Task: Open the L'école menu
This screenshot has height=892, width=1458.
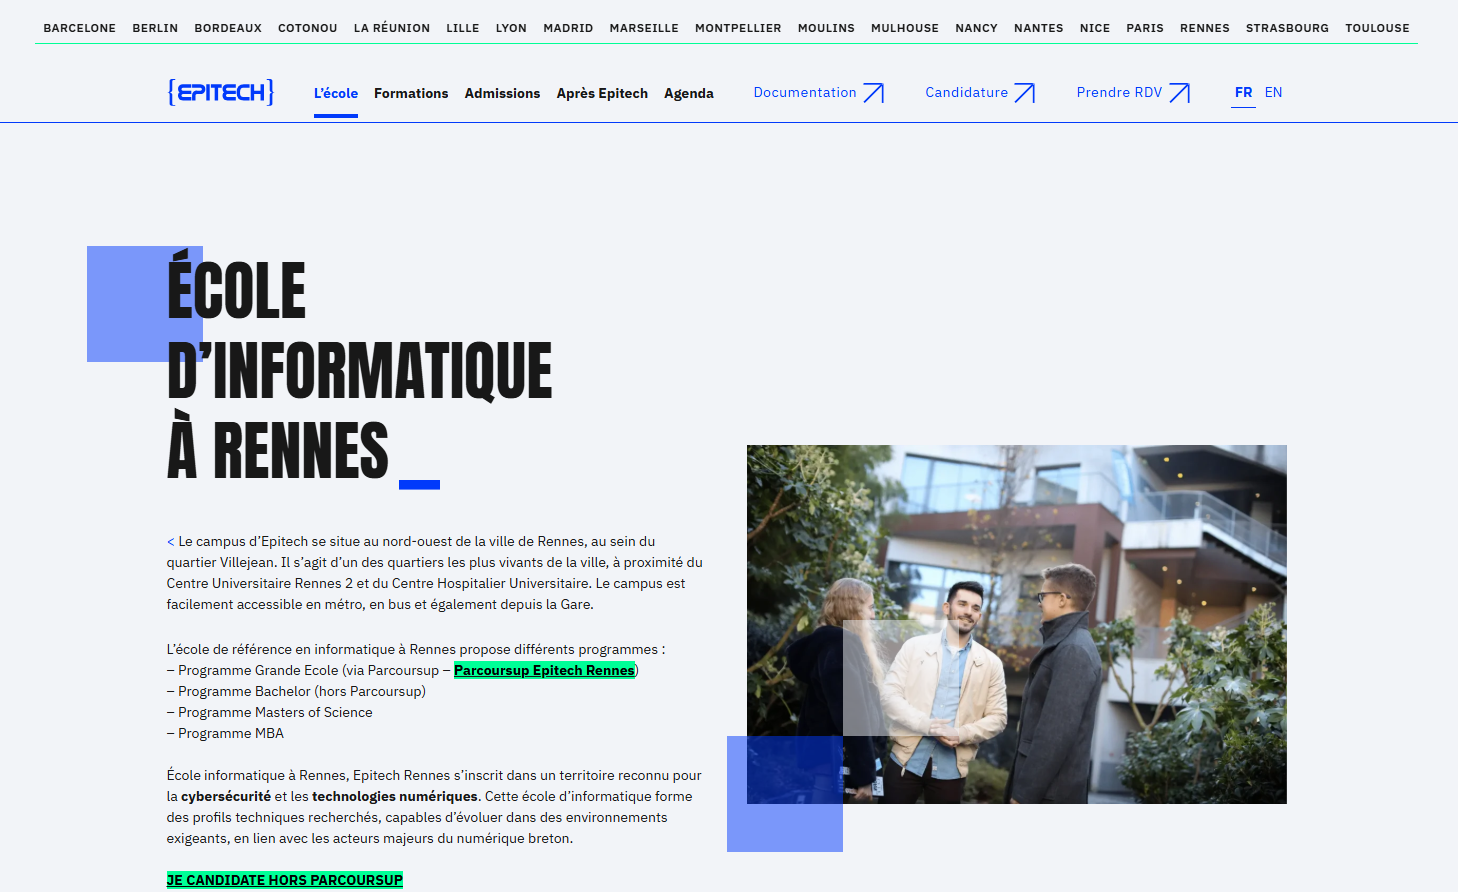Action: click(x=336, y=93)
